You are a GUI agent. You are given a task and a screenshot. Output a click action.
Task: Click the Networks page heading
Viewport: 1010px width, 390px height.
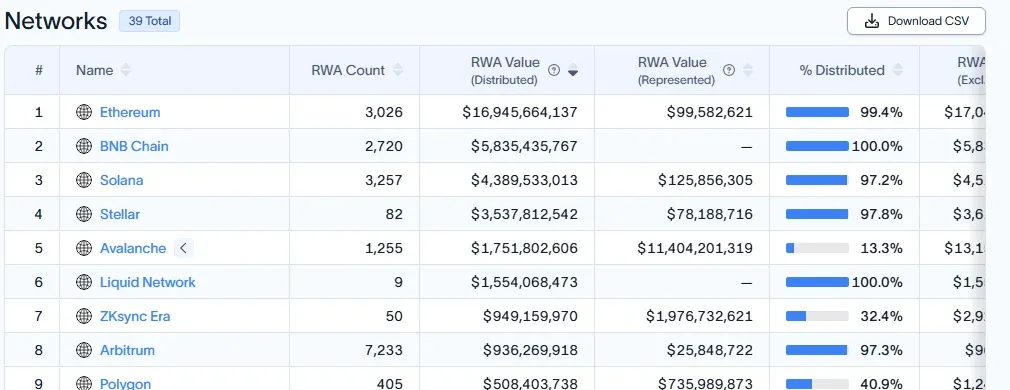click(56, 21)
